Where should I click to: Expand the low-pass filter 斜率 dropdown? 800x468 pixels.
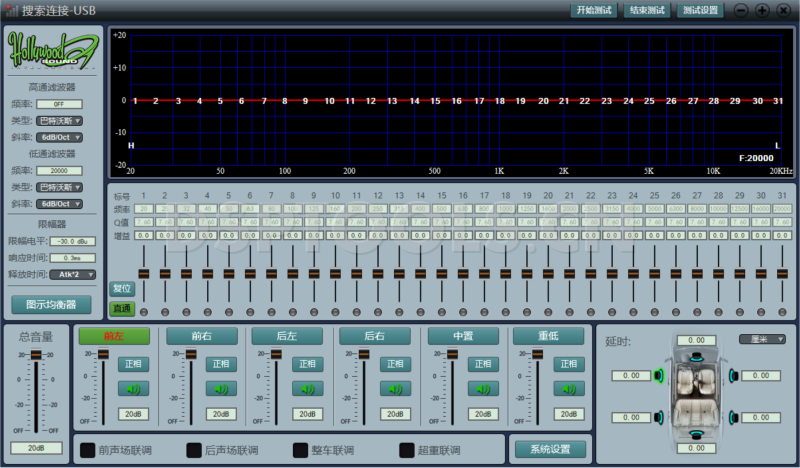click(60, 204)
